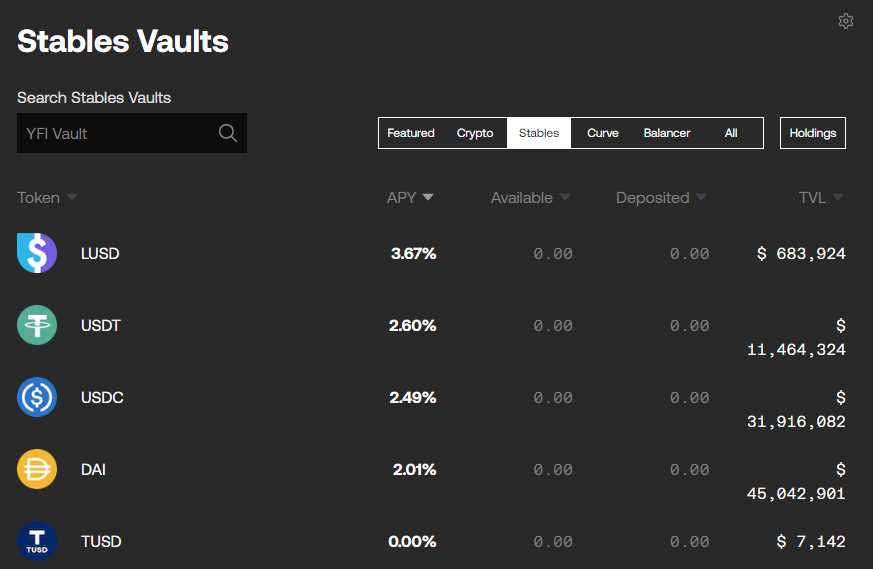
Task: Click the USDT Tether logo
Action: tap(37, 325)
